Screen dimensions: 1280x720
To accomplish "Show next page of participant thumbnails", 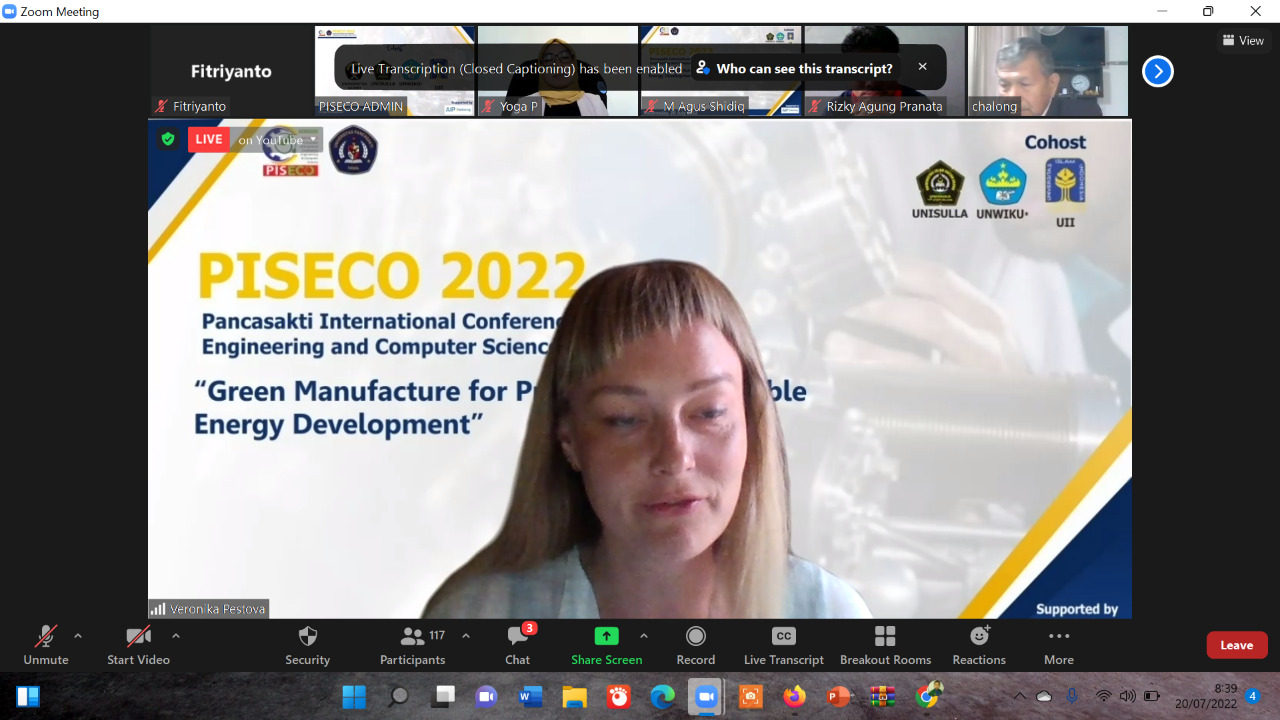I will pos(1158,71).
